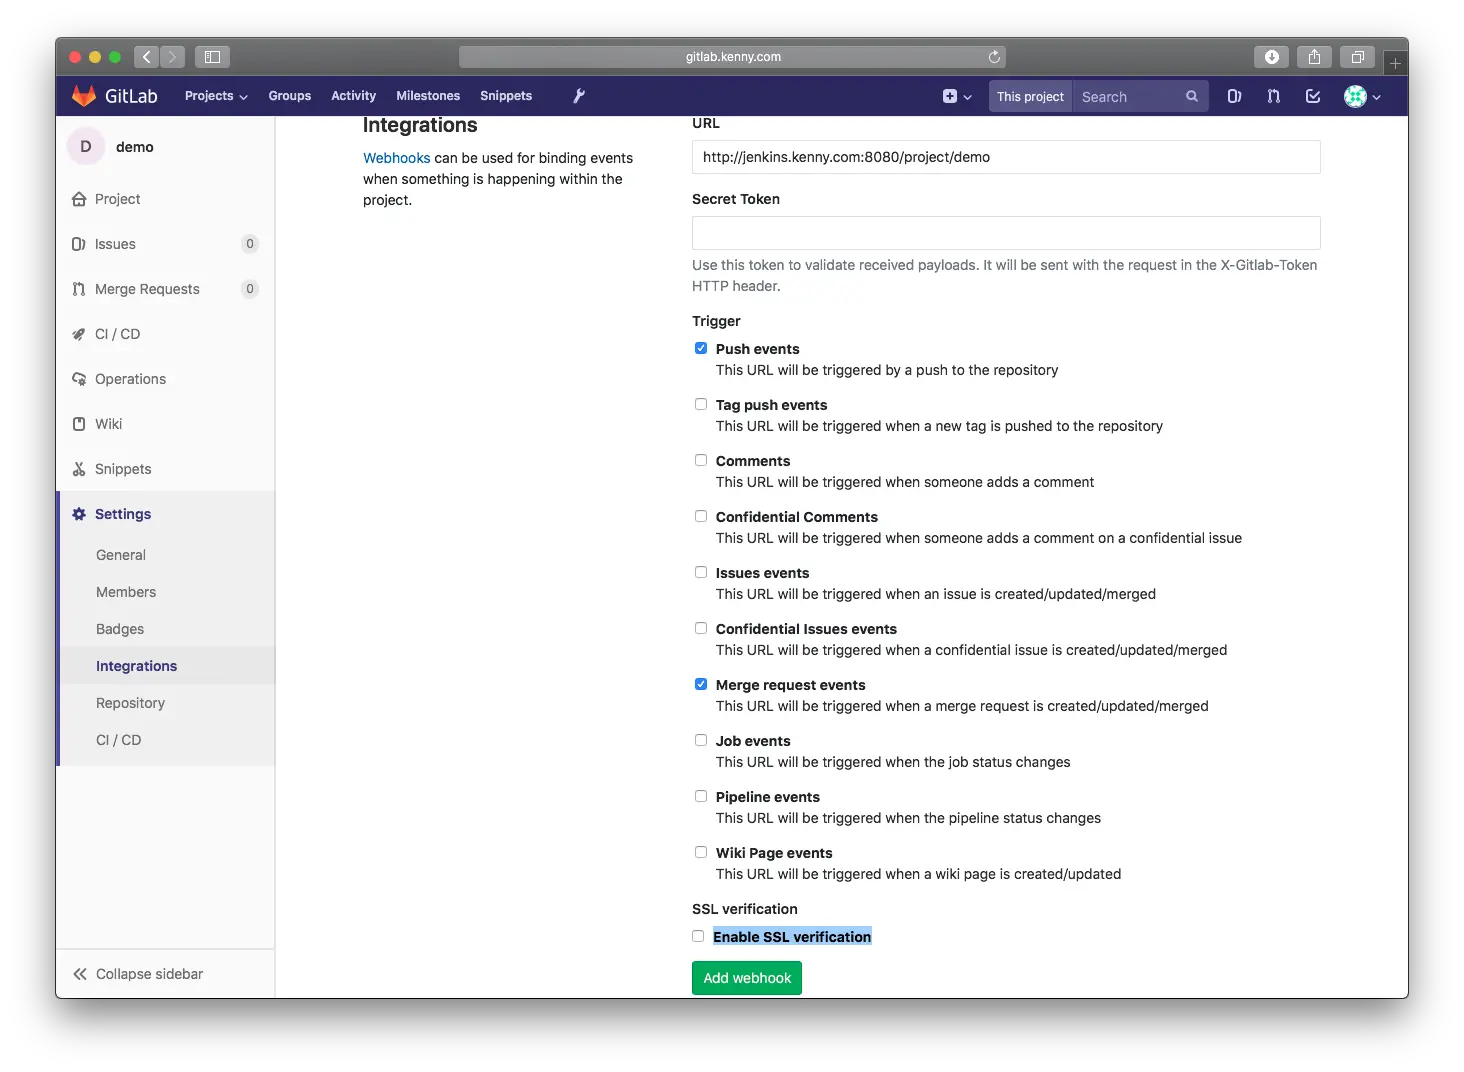Click the Snippets scissors icon
The height and width of the screenshot is (1072, 1464).
click(x=79, y=469)
